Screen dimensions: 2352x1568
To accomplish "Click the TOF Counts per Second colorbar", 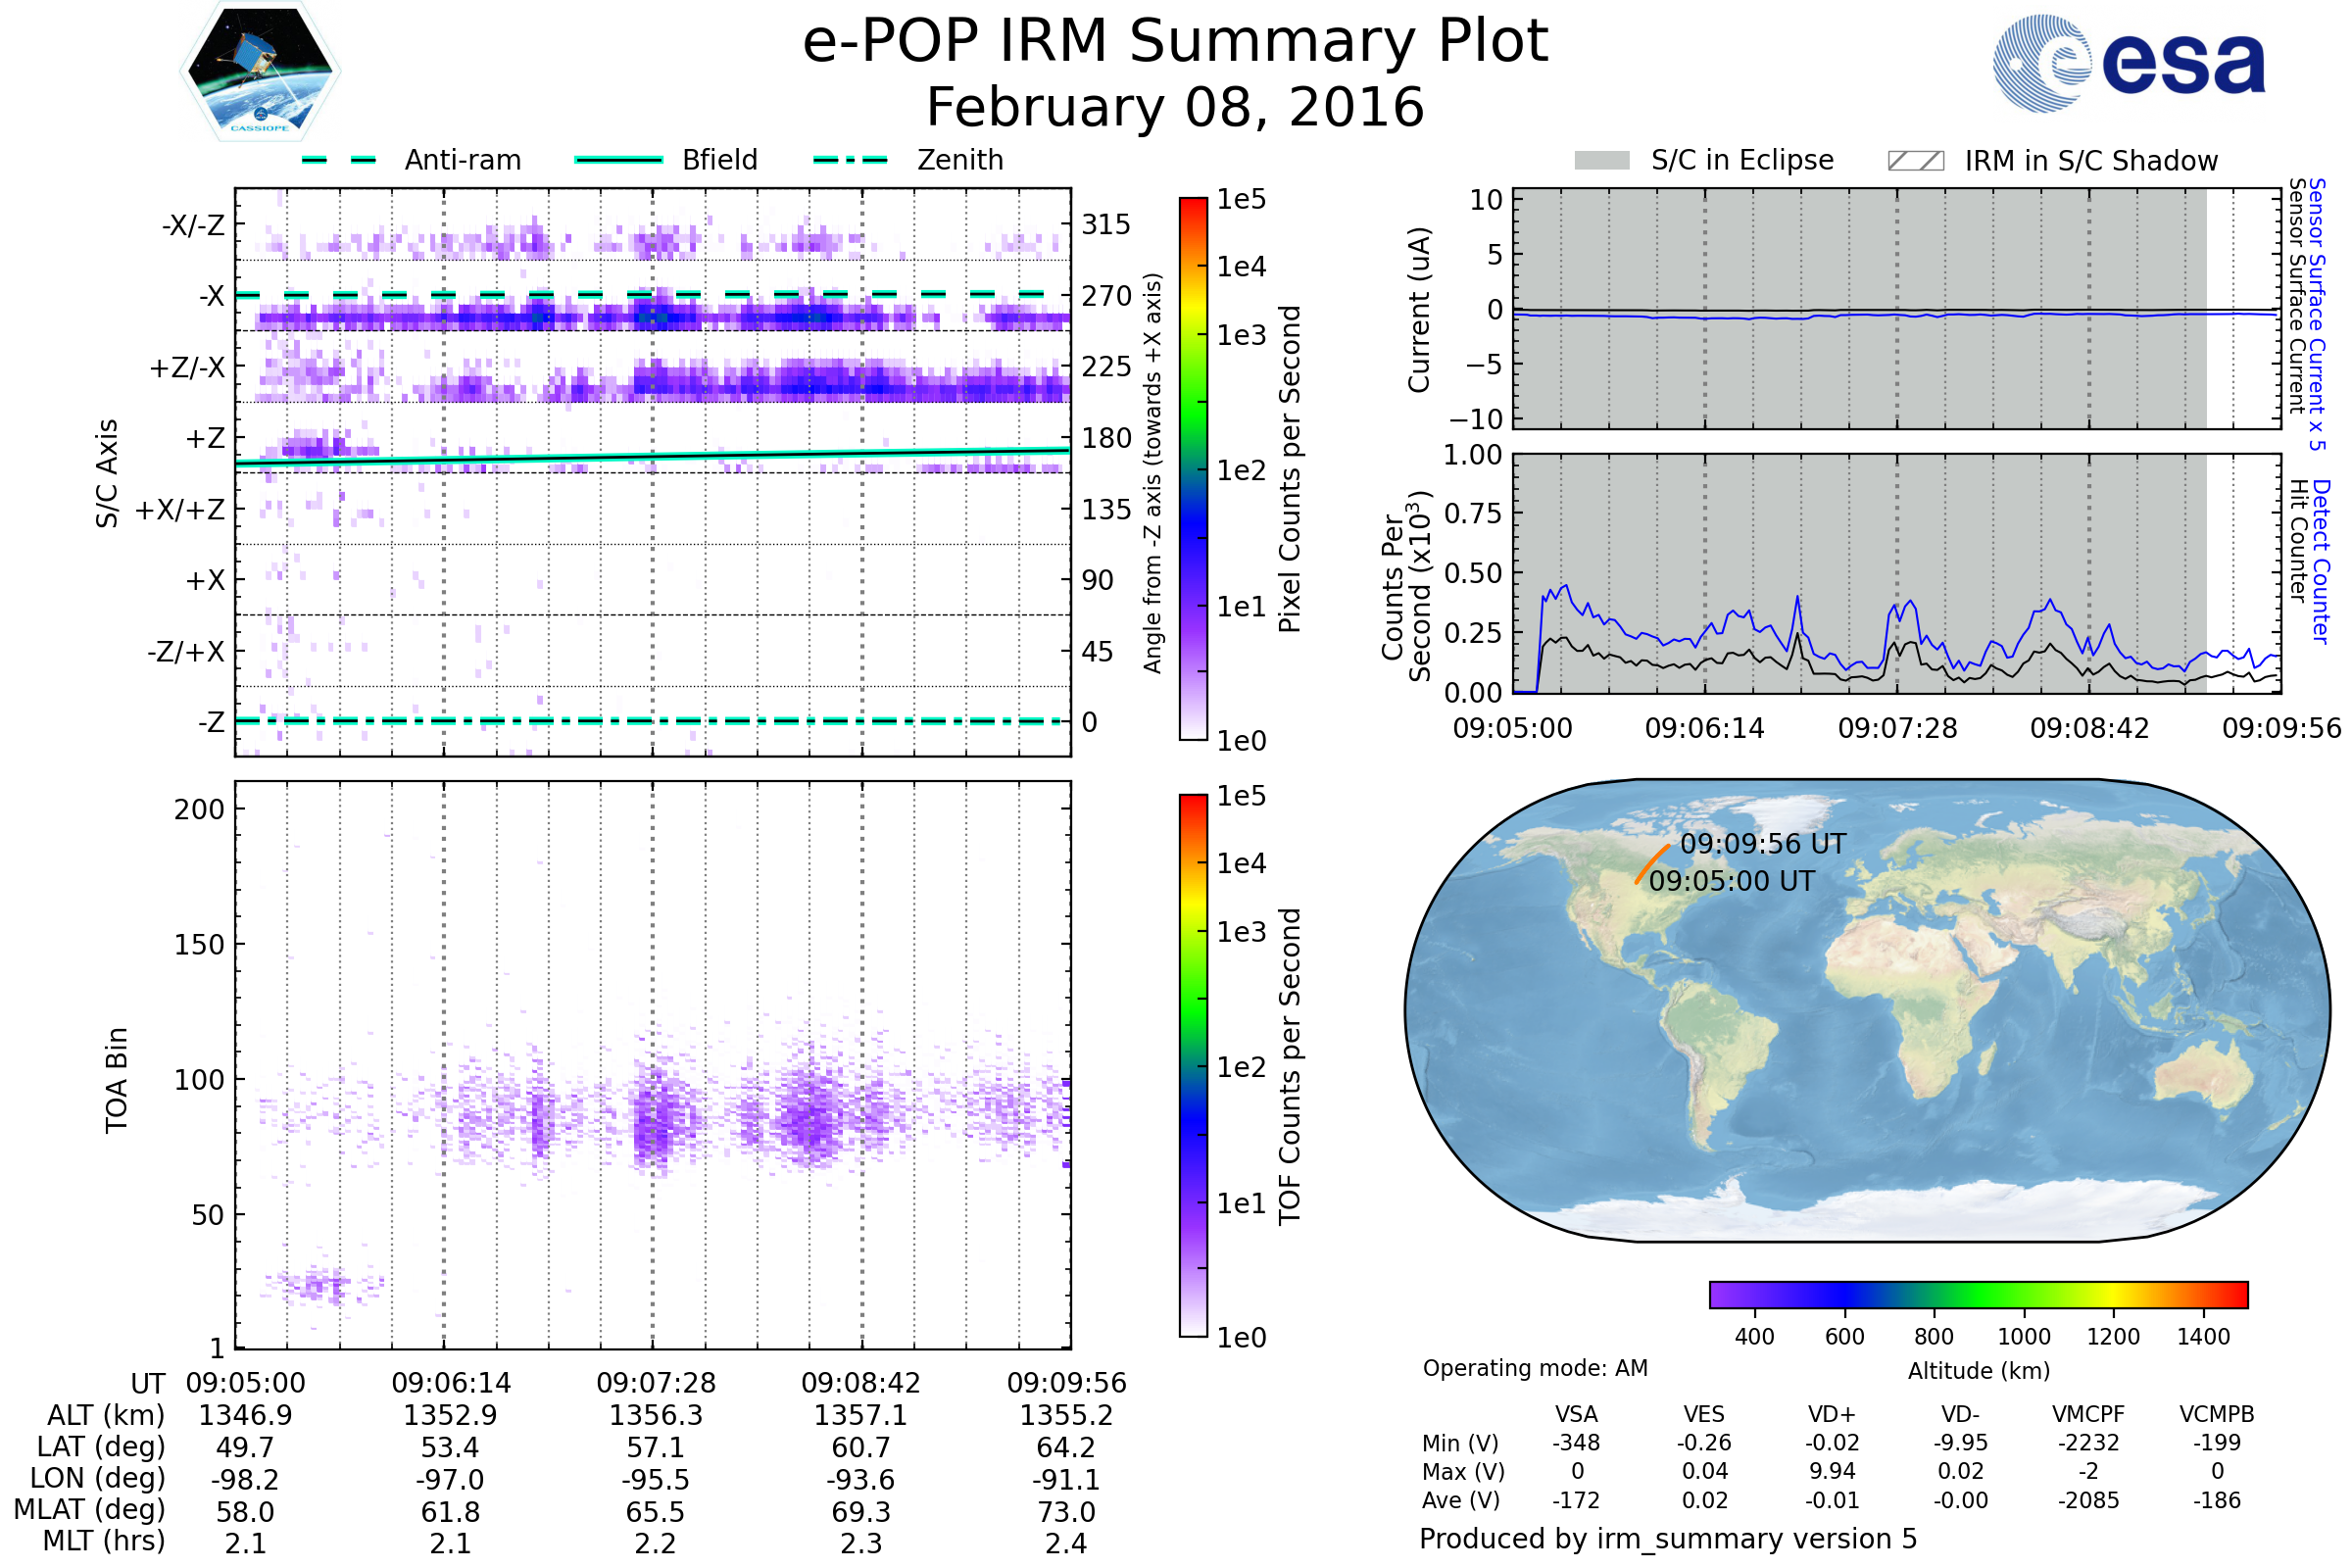I will click(x=1193, y=1066).
